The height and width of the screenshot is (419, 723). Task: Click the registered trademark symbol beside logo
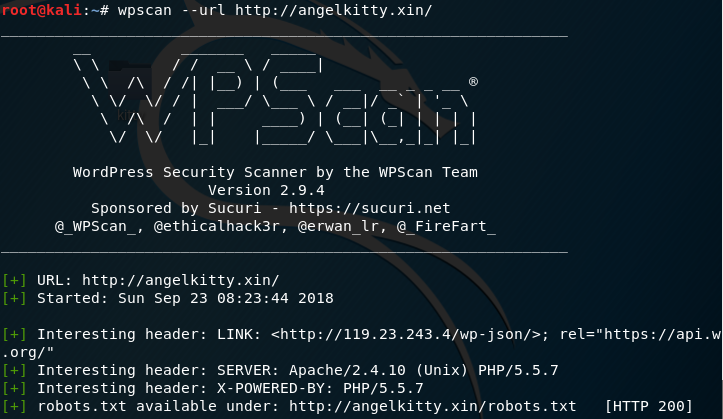(x=472, y=82)
